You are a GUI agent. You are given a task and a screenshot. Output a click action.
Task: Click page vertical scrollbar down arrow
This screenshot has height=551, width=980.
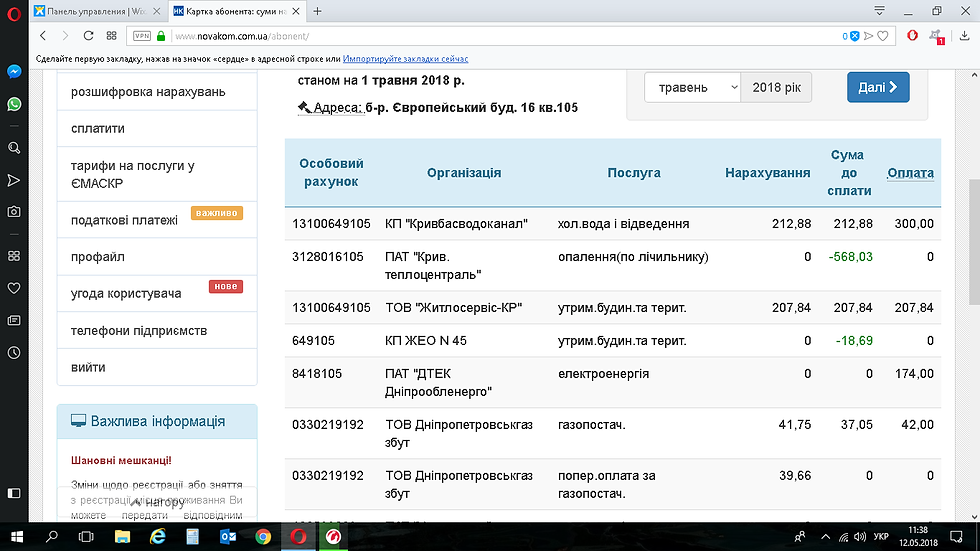[974, 517]
